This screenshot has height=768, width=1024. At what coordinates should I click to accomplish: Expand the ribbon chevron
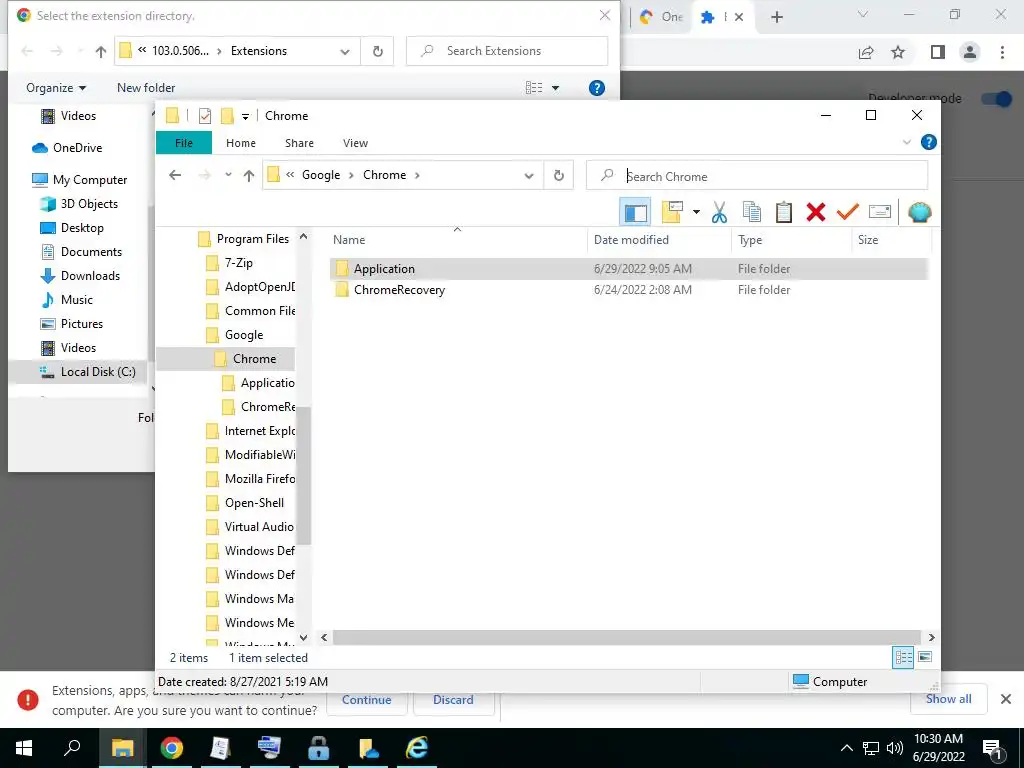click(x=906, y=142)
